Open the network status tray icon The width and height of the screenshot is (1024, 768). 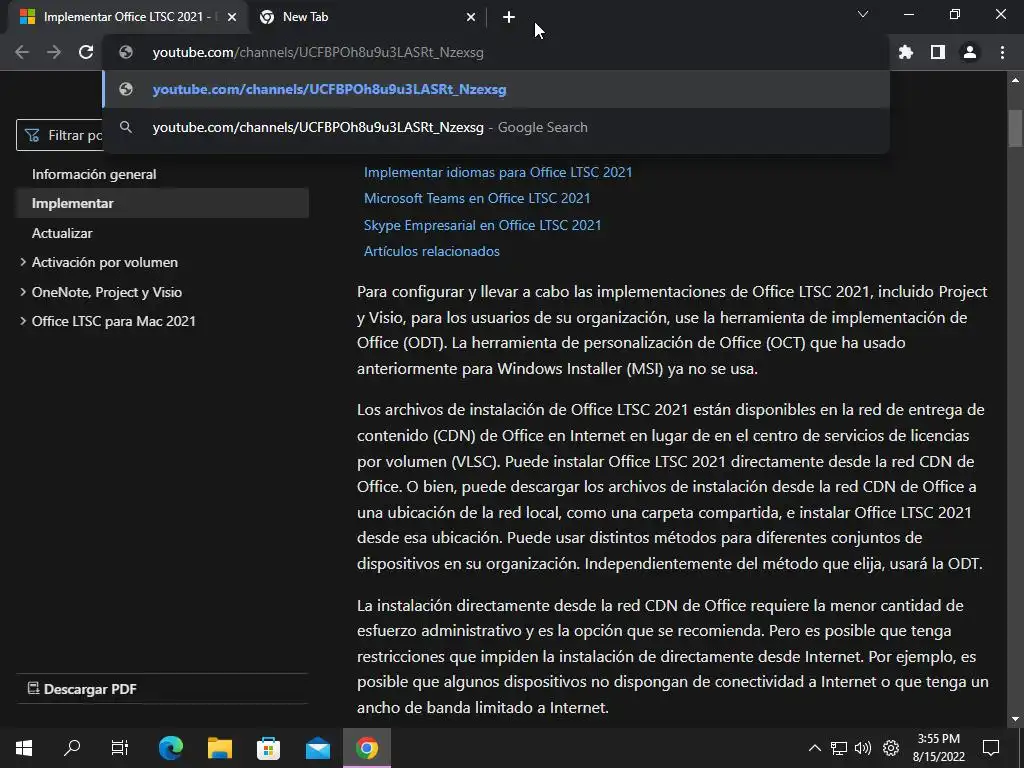click(839, 748)
